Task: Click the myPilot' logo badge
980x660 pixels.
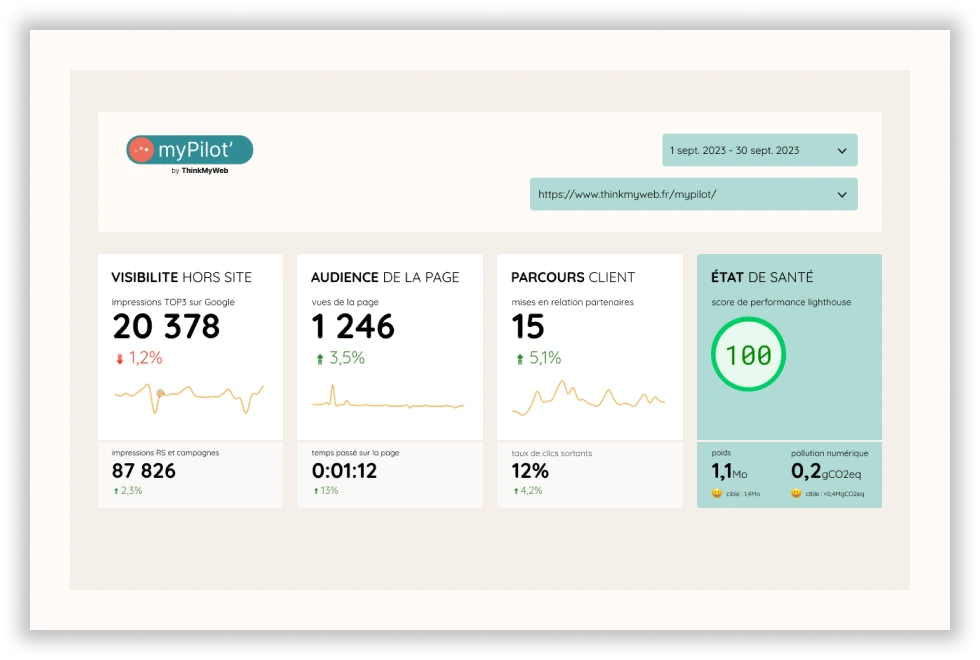Action: 189,150
